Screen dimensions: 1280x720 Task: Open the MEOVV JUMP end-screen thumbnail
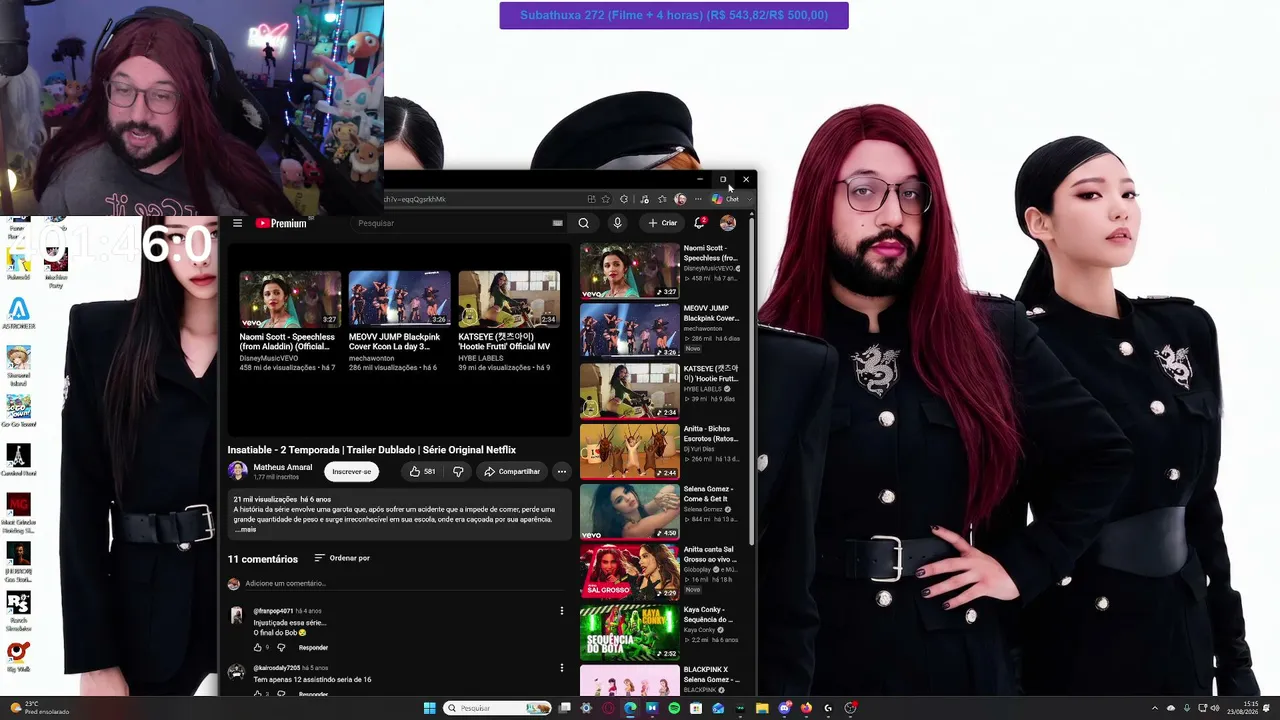click(x=399, y=298)
